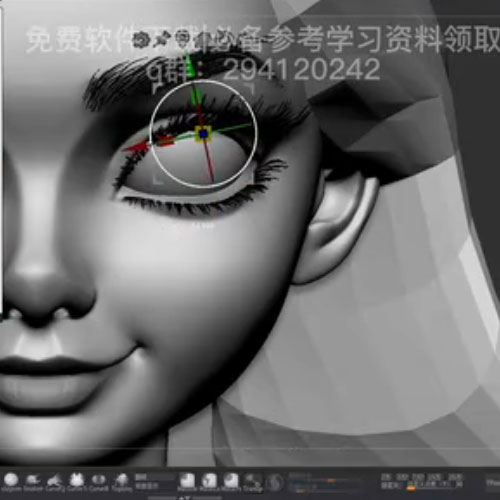Apply the first MatCap material thumbnail
Viewport: 500px width, 500px height.
(x=187, y=481)
